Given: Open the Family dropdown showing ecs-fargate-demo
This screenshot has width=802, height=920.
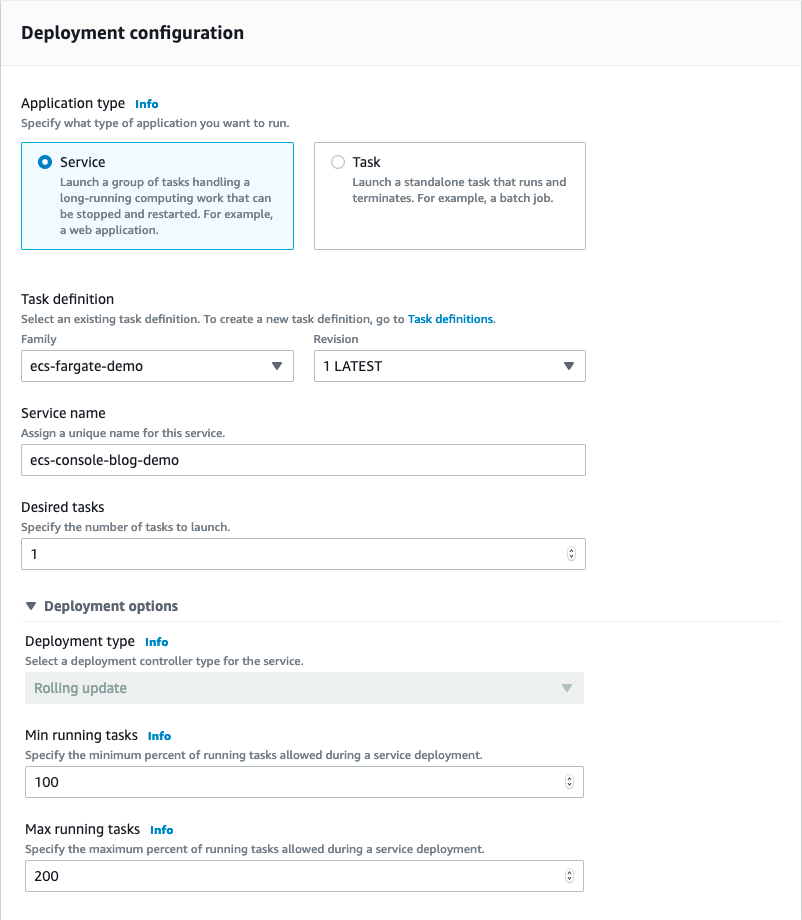Looking at the screenshot, I should click(x=157, y=366).
